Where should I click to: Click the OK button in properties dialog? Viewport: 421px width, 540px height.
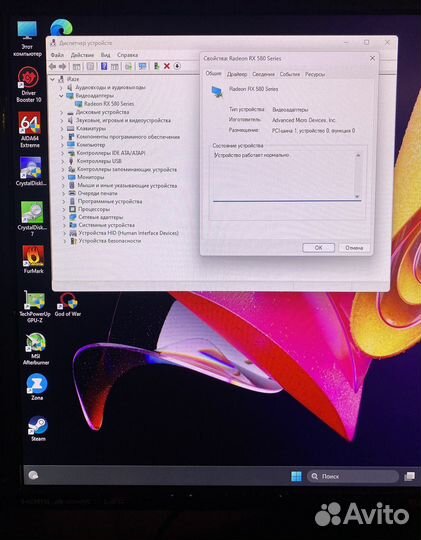click(318, 247)
